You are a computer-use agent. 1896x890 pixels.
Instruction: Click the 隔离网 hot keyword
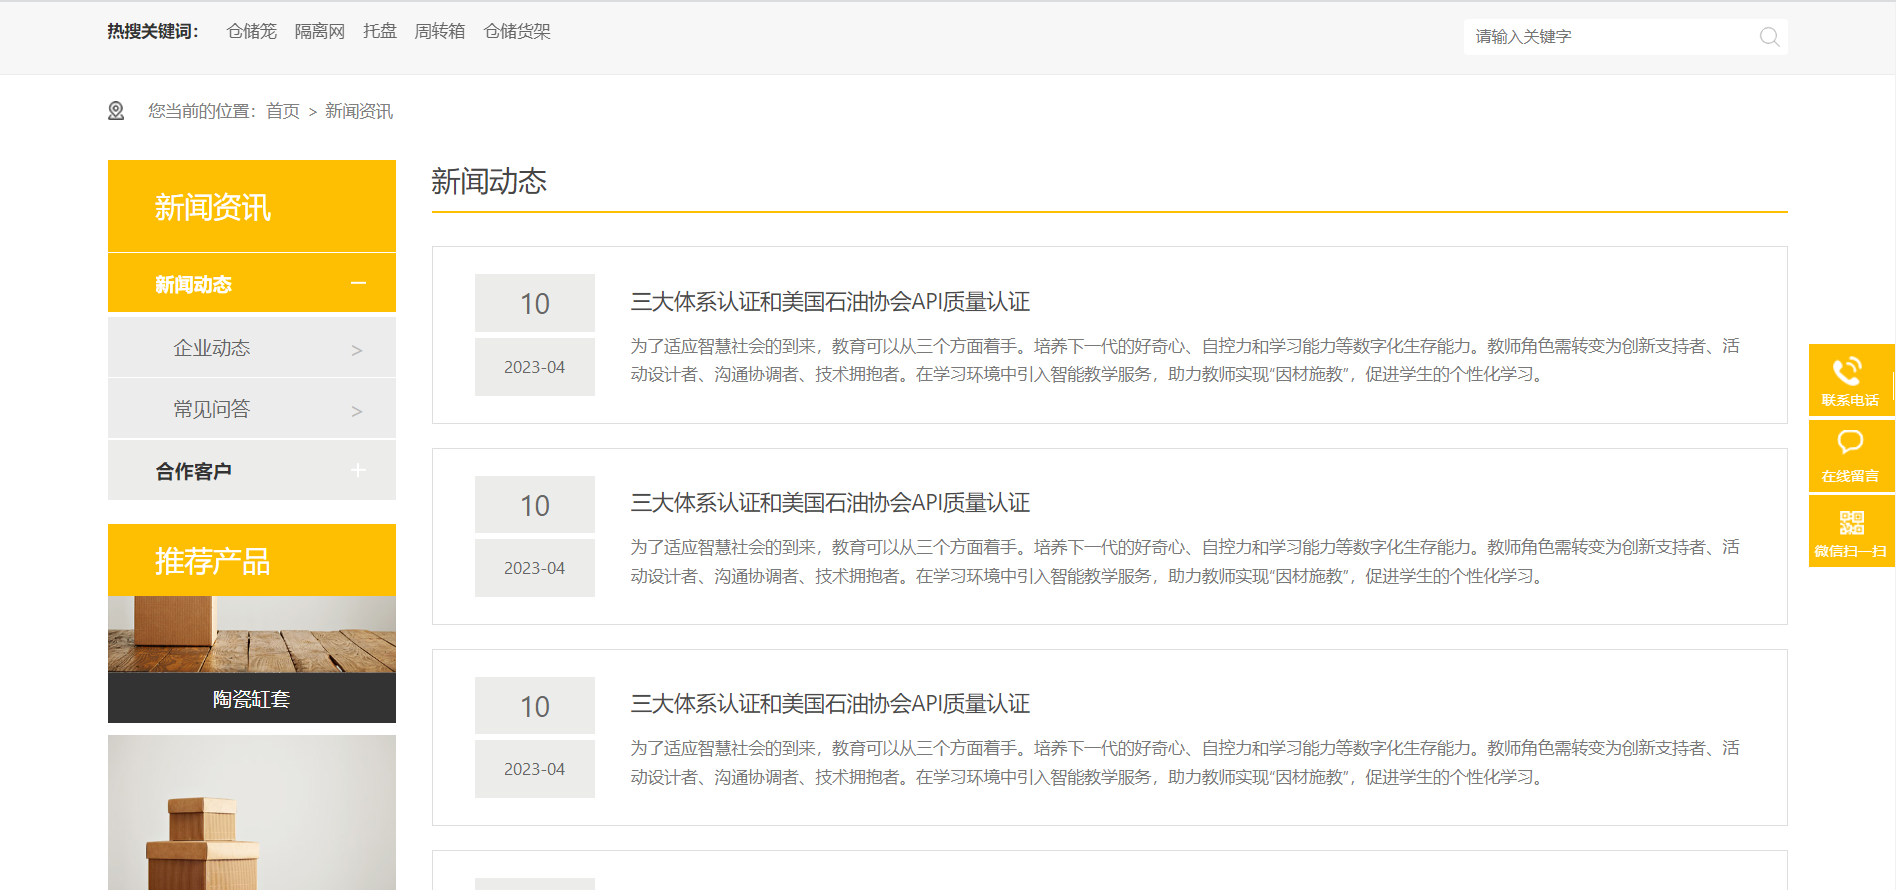[x=320, y=32]
